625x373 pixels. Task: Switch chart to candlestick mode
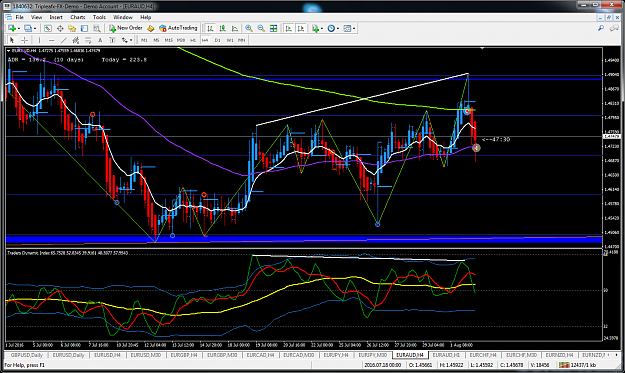pyautogui.click(x=222, y=28)
